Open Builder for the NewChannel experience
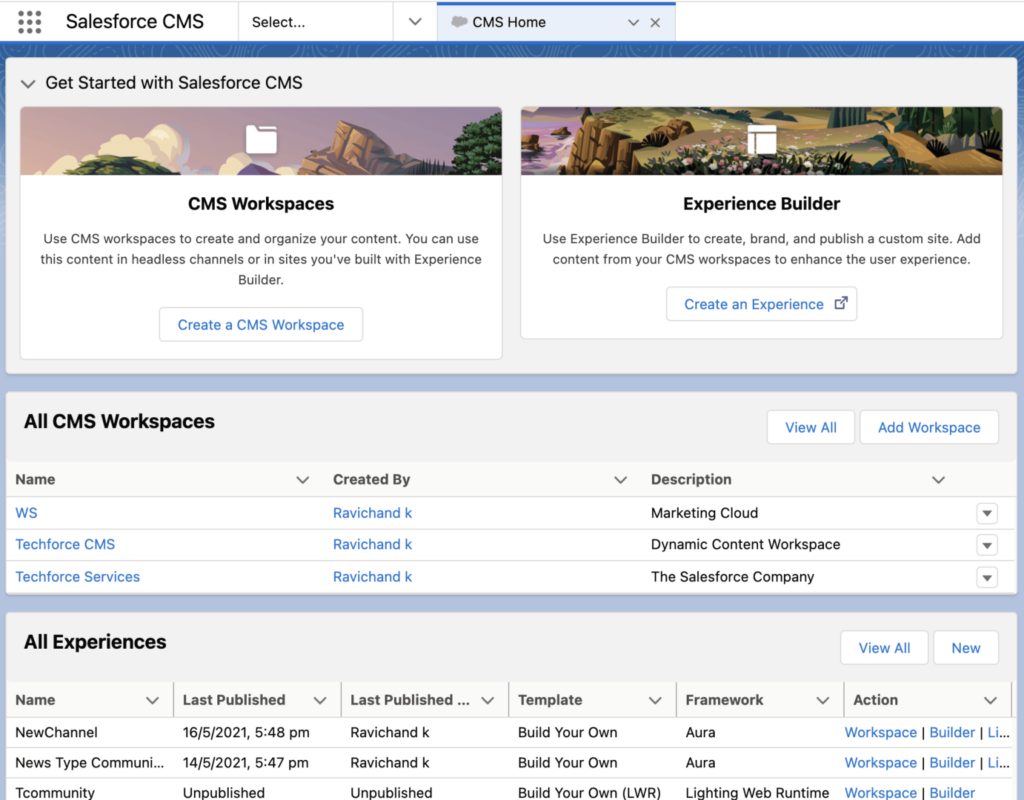The image size is (1024, 800). point(951,732)
